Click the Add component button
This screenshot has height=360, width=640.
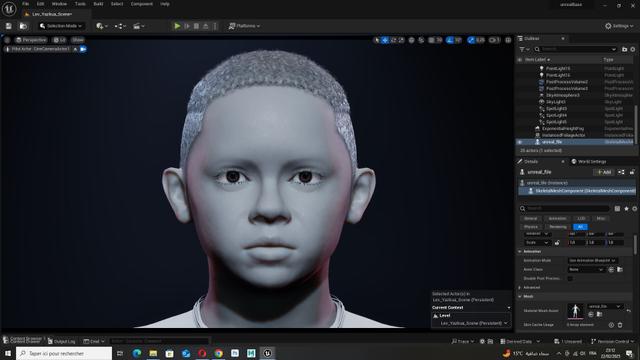(x=604, y=172)
